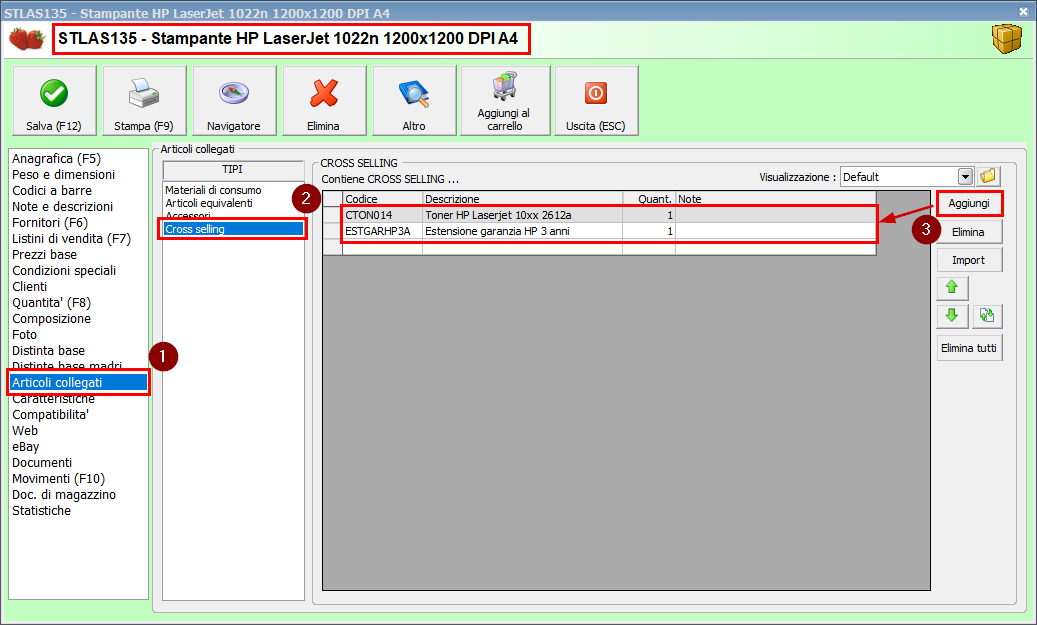
Task: Select Peso e dimensioni in sidebar
Action: tap(63, 175)
